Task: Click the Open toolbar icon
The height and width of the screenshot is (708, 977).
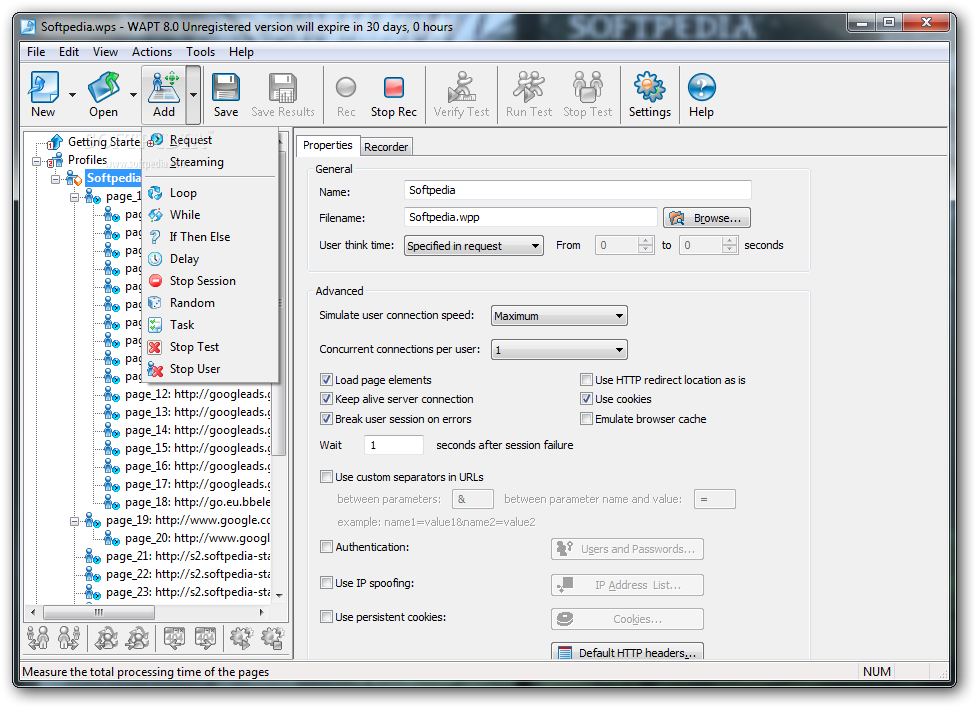Action: 103,95
